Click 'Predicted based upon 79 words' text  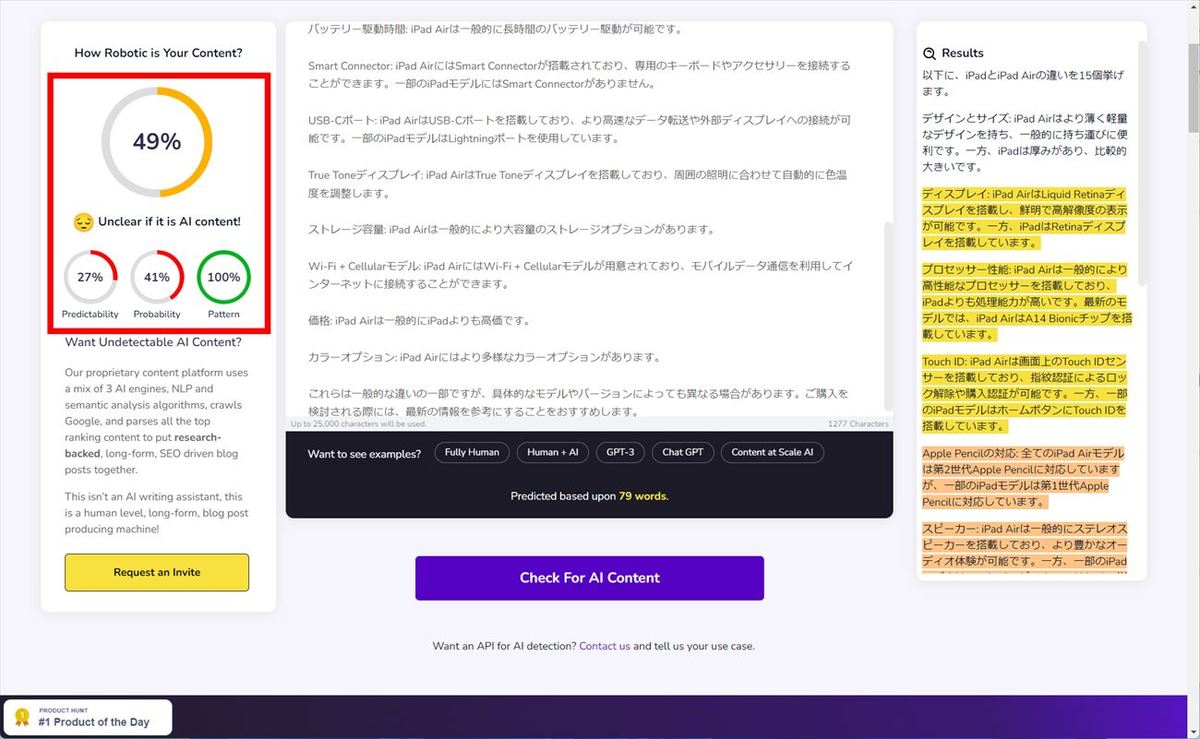coord(589,496)
